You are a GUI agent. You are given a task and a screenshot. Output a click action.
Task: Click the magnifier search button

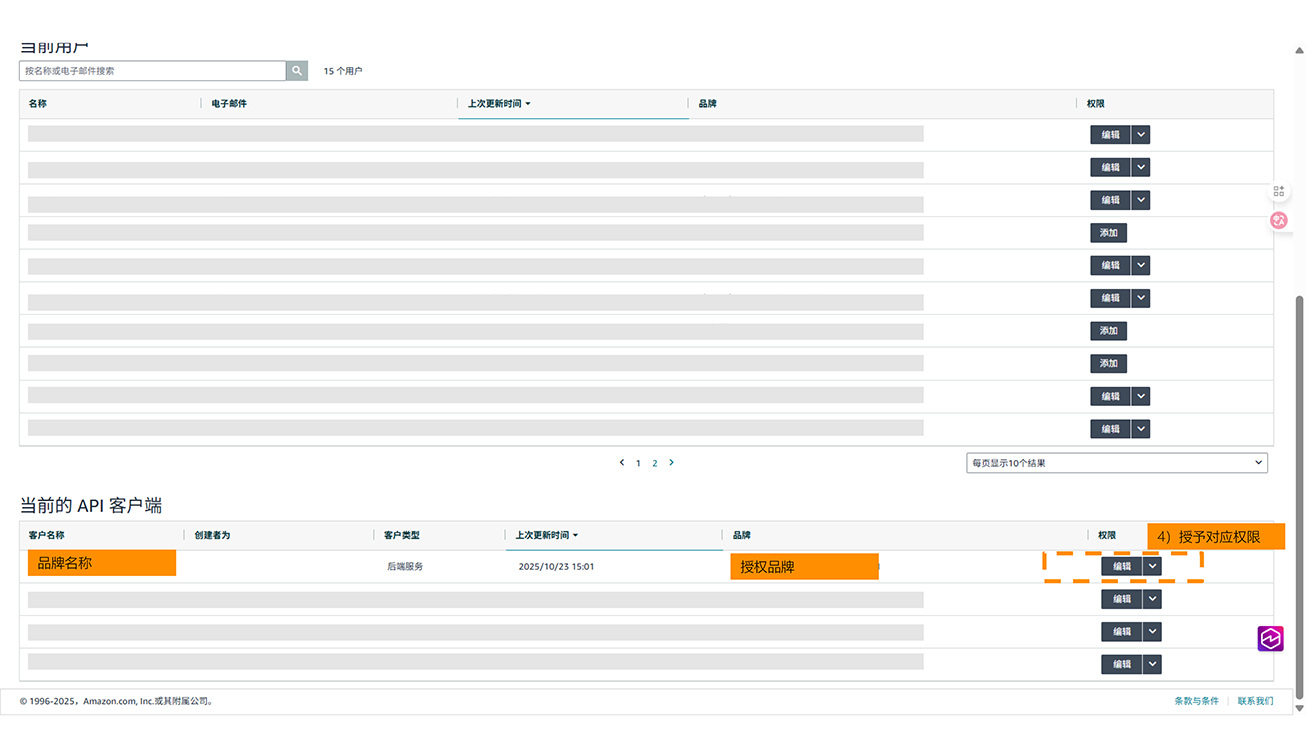click(x=297, y=71)
